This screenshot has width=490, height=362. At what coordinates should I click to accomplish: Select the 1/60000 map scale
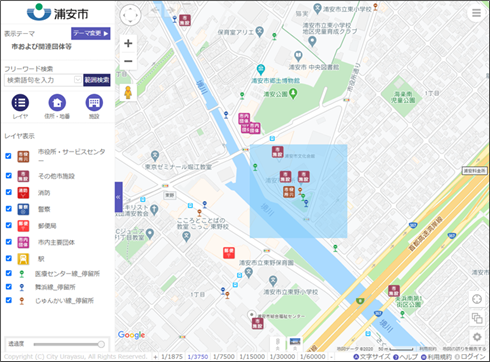pos(313,357)
